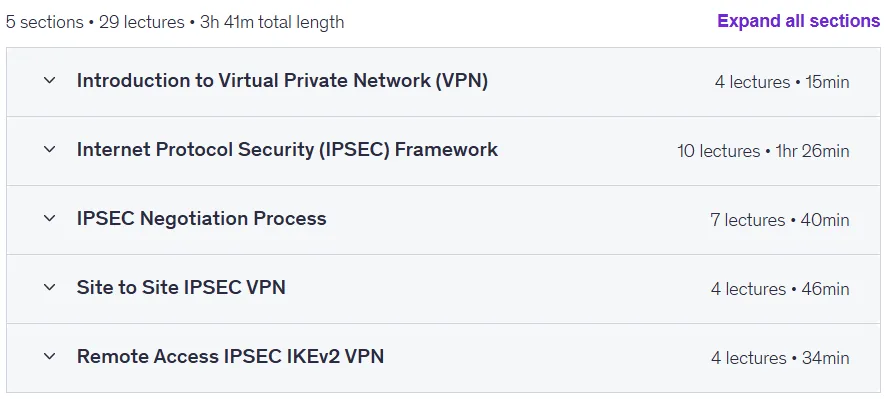Screen dimensions: 887x399
Task: Click chevron beside Introduction to Virtual Private Network
Action: coord(50,80)
